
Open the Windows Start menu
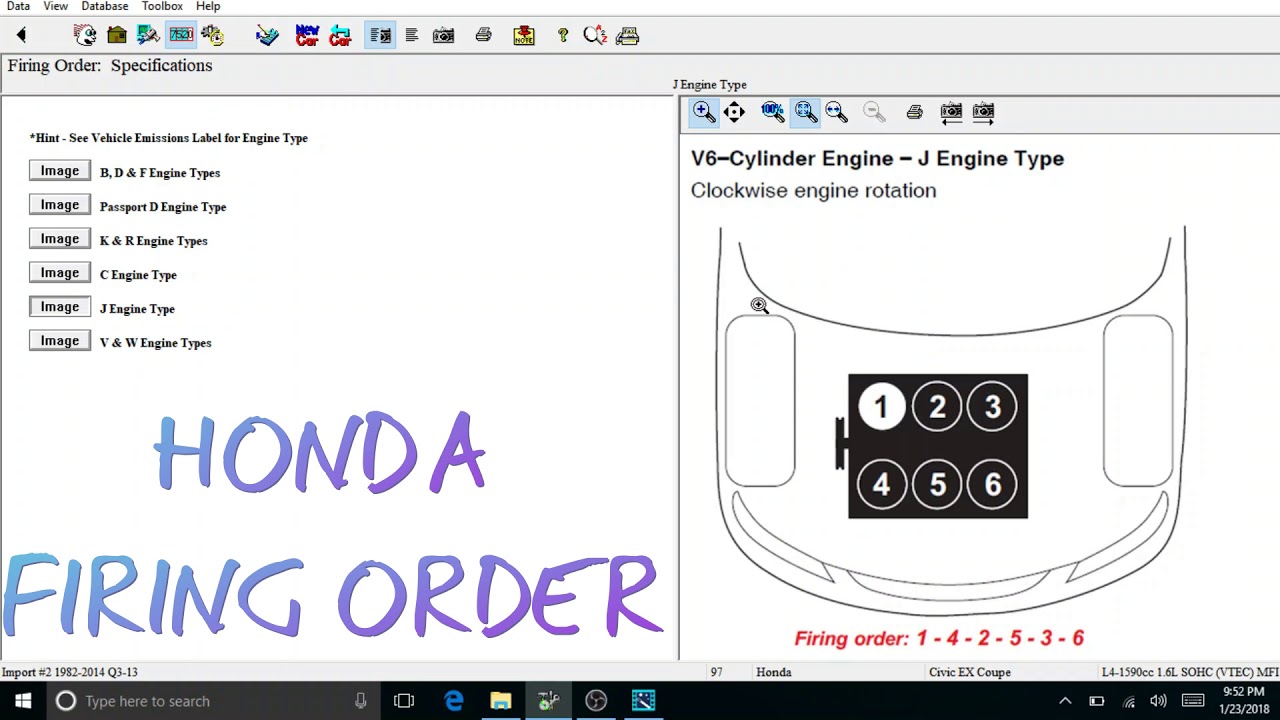point(22,701)
